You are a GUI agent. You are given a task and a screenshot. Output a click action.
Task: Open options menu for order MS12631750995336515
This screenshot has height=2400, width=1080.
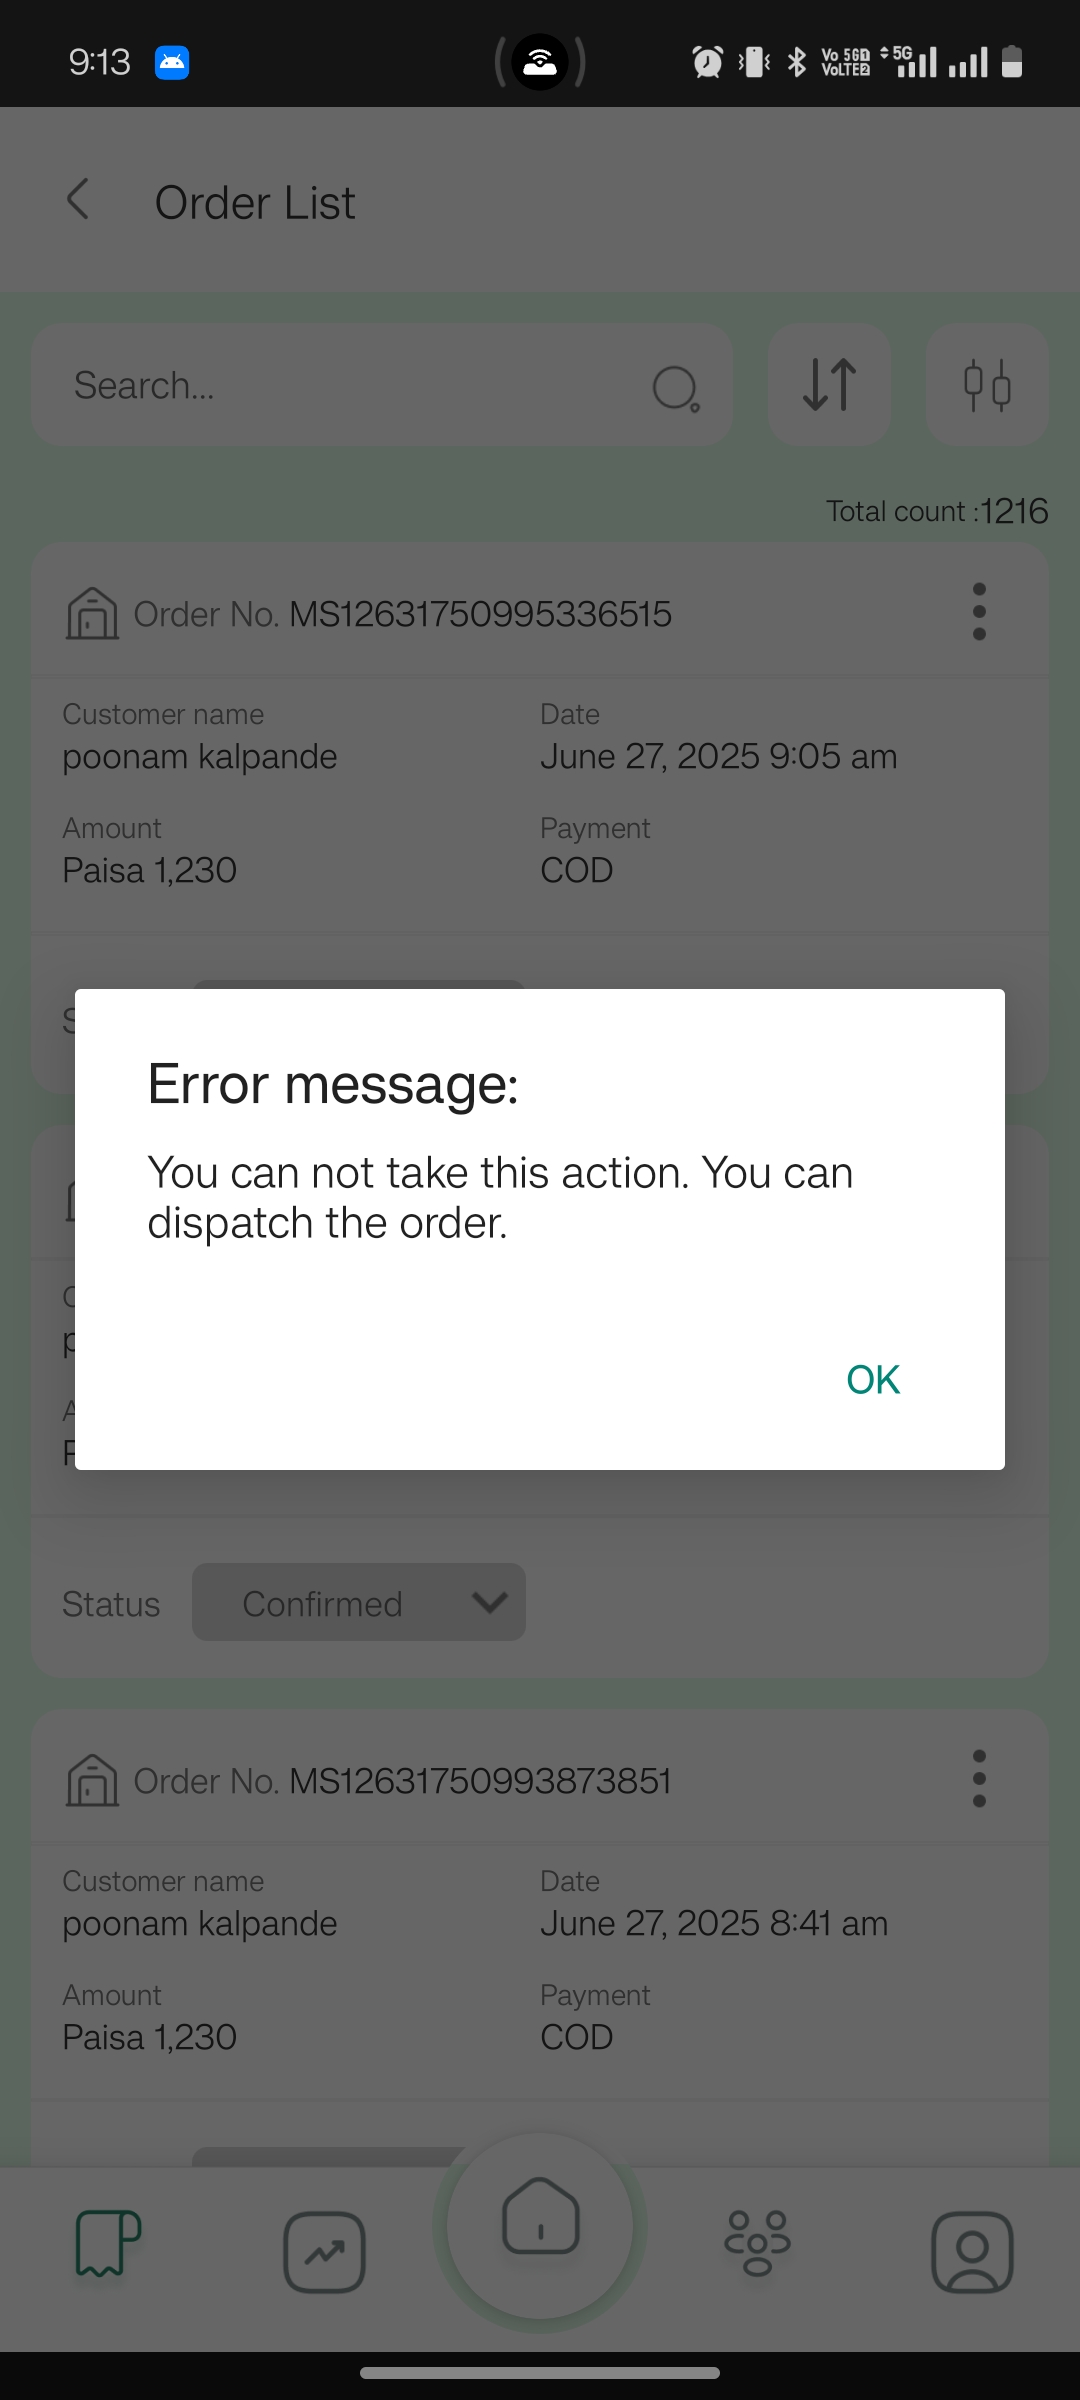[979, 612]
